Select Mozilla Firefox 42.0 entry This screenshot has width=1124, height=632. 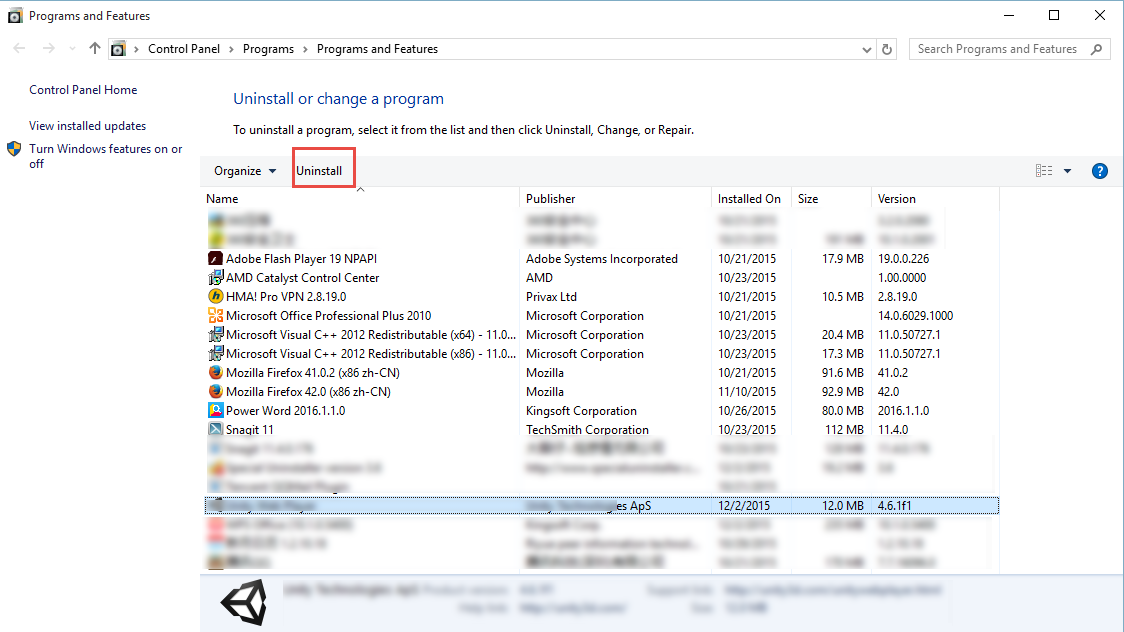point(601,391)
